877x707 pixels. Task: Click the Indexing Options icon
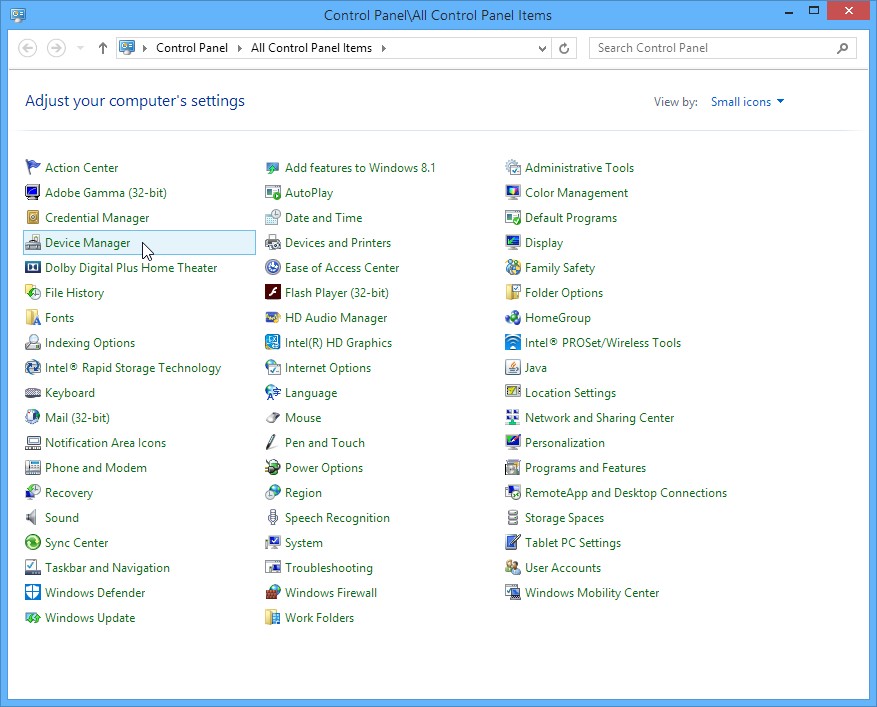[x=33, y=342]
